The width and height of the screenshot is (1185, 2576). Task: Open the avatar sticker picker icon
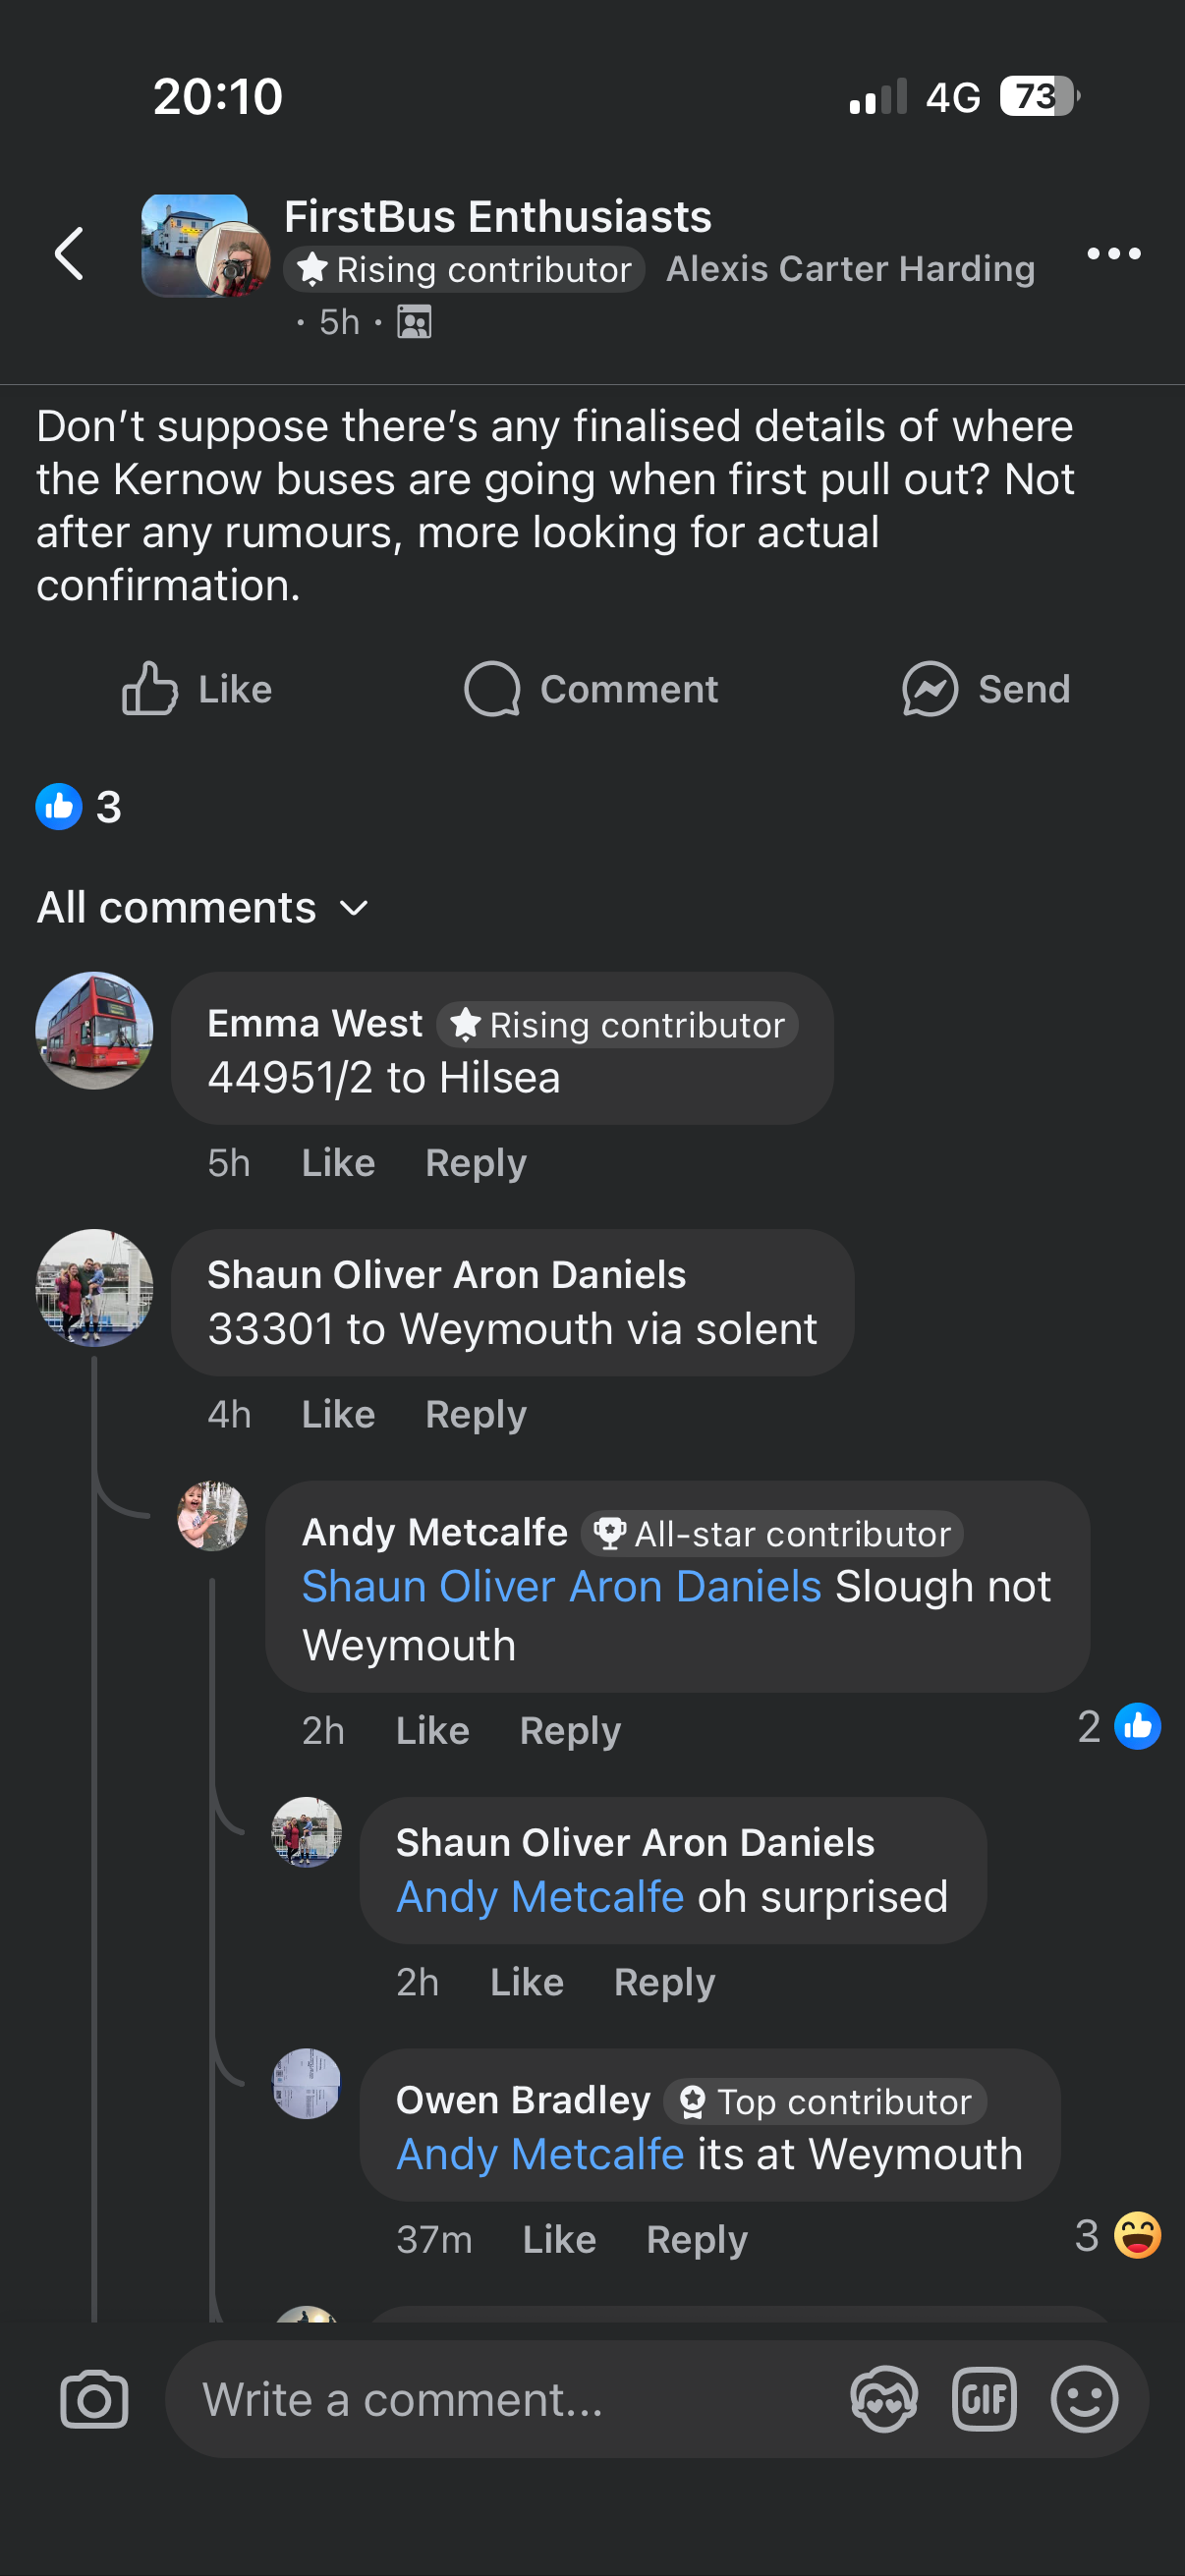coord(884,2399)
